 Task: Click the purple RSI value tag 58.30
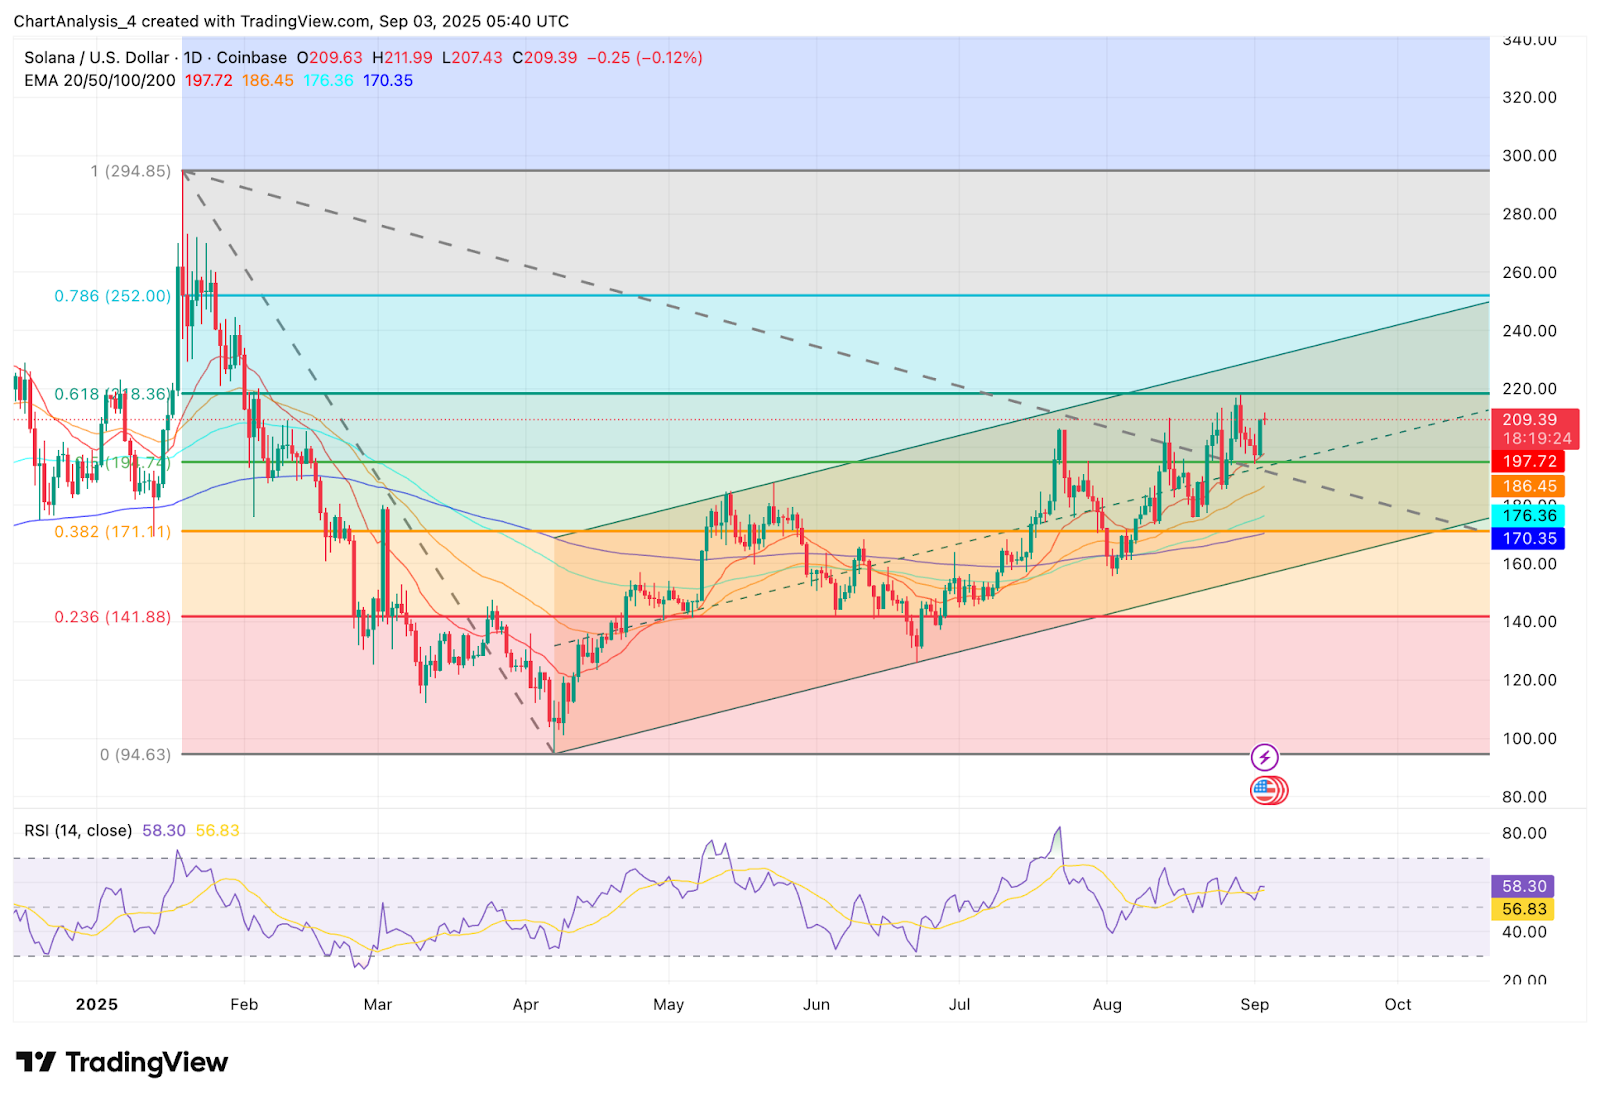1523,886
